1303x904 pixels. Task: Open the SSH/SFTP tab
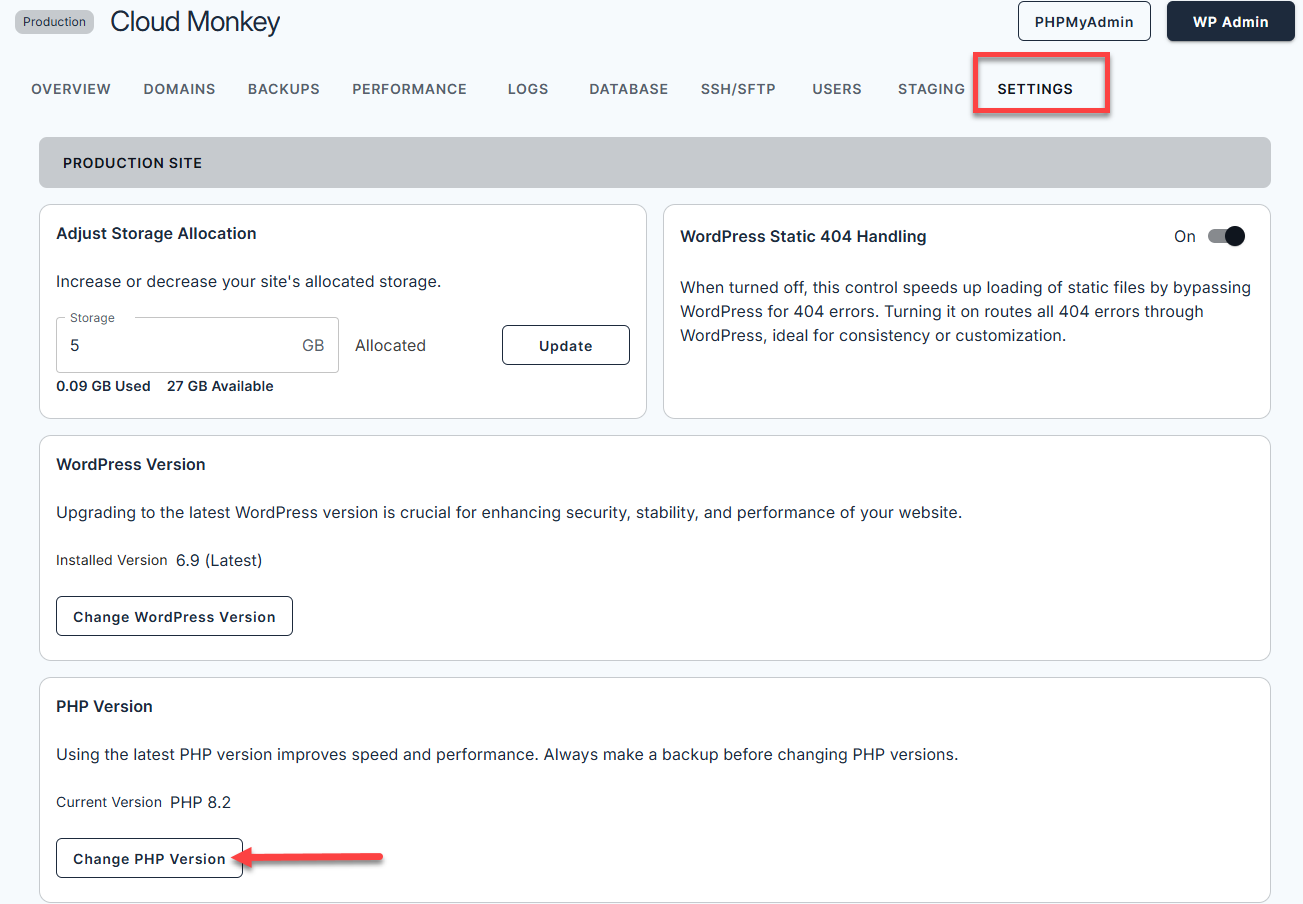[738, 88]
